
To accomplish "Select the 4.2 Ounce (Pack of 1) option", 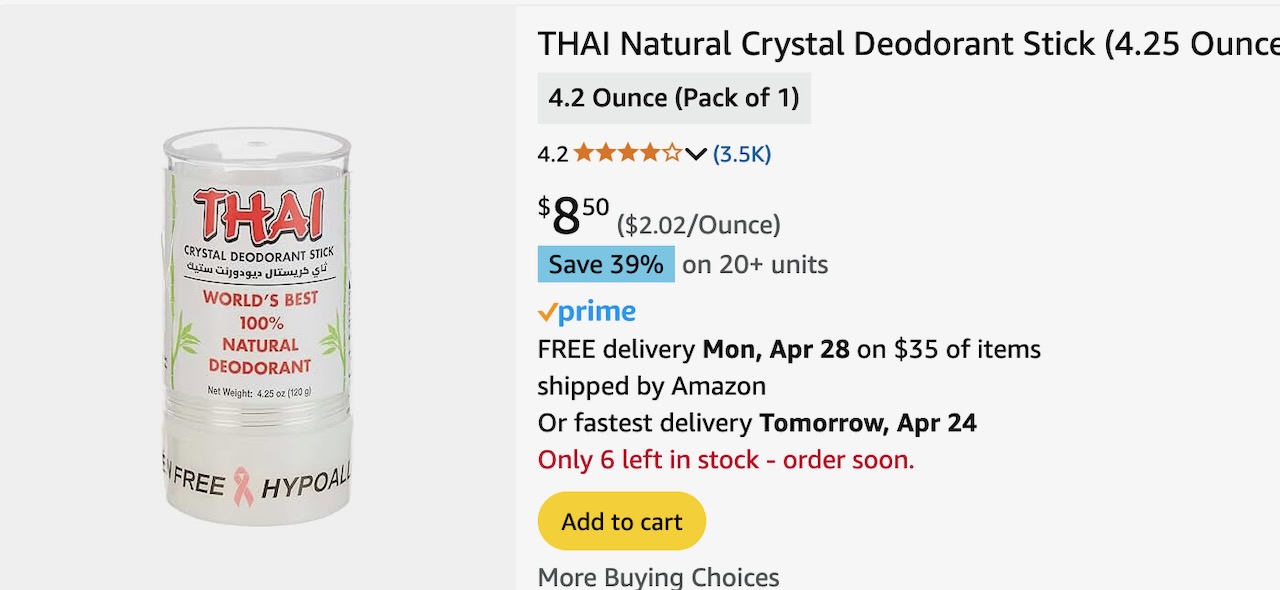I will (674, 98).
